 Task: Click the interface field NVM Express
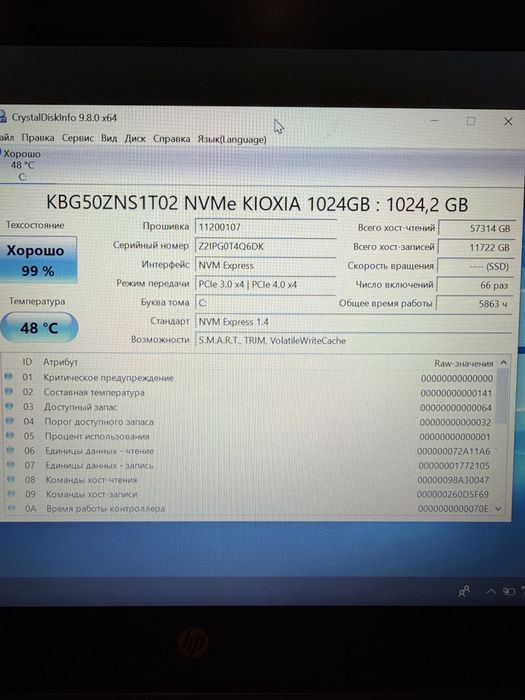265,265
